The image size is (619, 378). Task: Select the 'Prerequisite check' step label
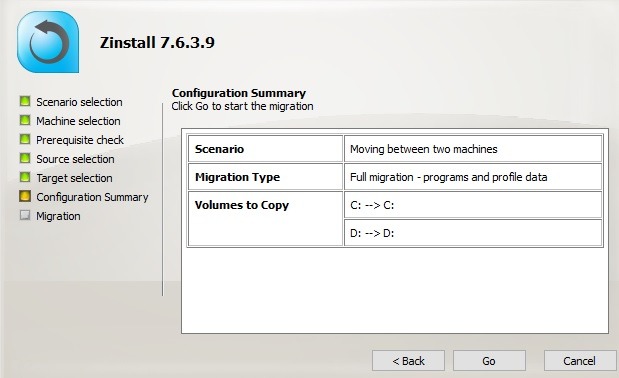(x=80, y=140)
